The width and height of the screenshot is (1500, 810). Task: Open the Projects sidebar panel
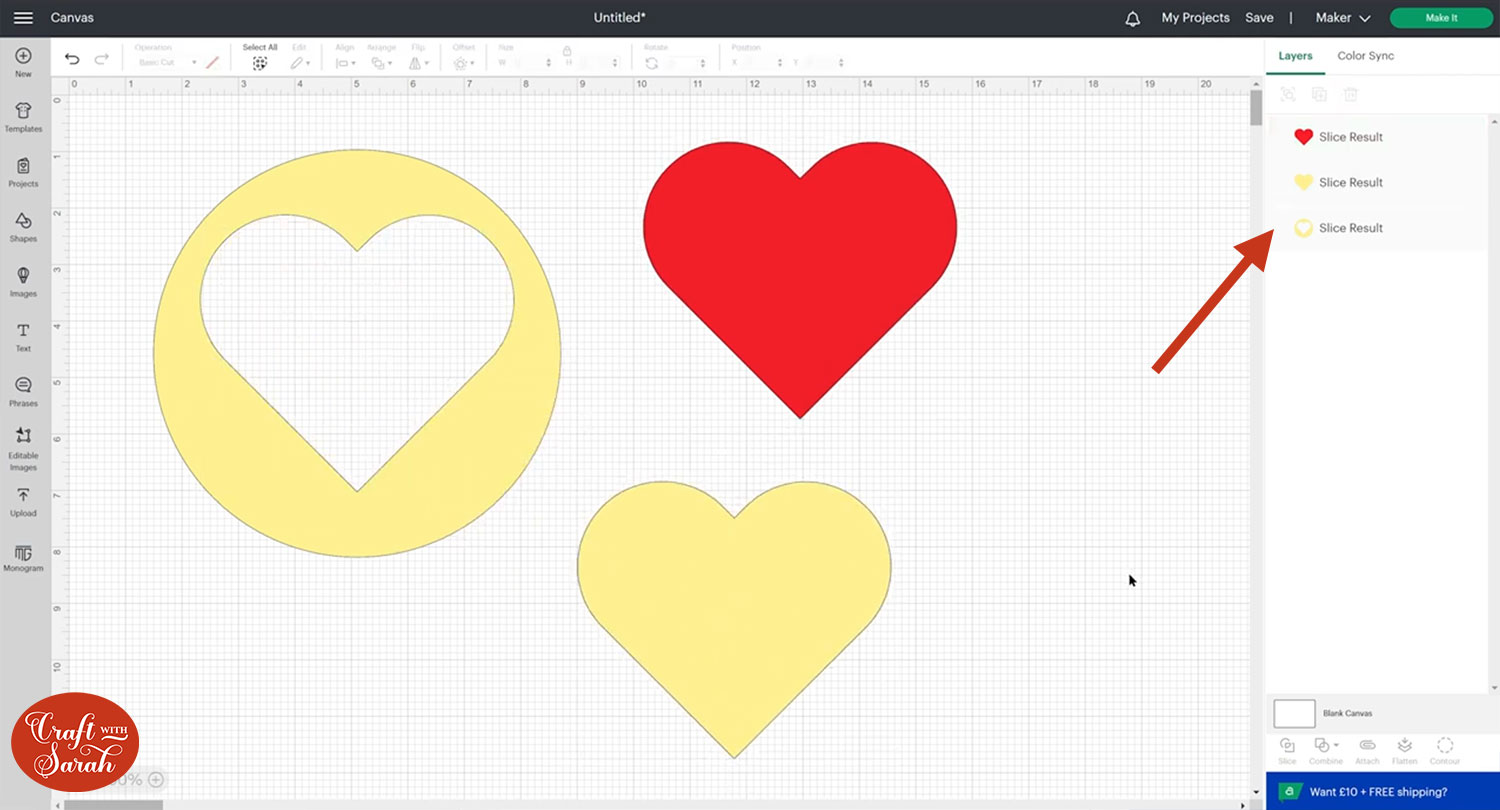tap(23, 172)
